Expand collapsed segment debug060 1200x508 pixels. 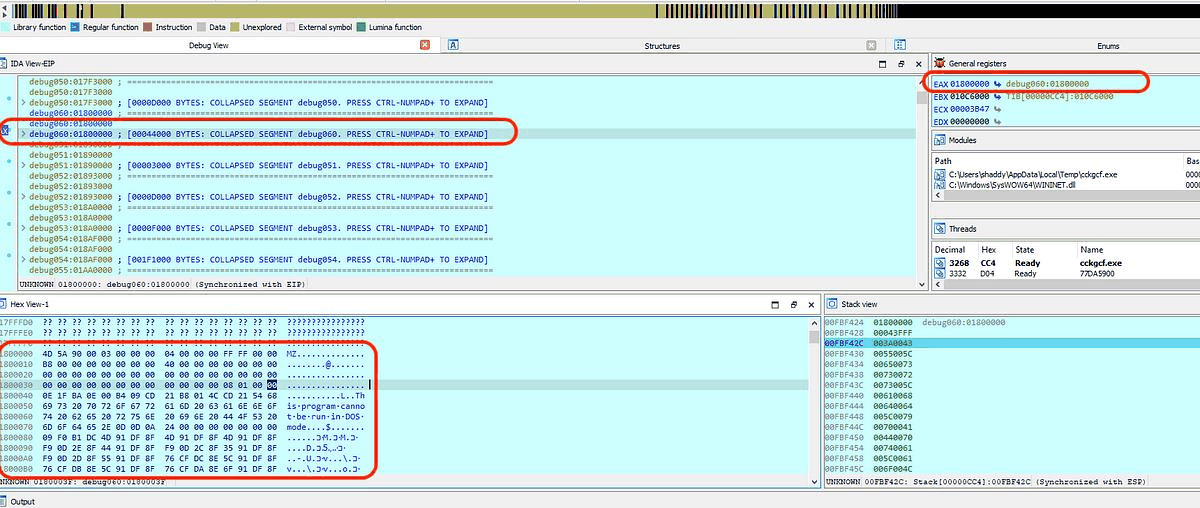(24, 134)
